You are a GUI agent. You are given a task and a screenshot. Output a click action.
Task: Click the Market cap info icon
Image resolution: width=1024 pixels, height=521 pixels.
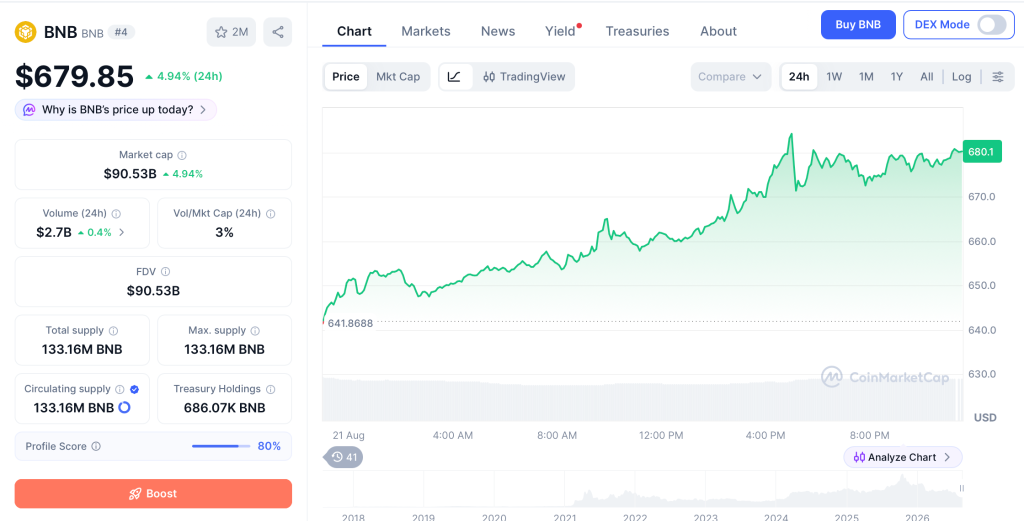(x=182, y=155)
